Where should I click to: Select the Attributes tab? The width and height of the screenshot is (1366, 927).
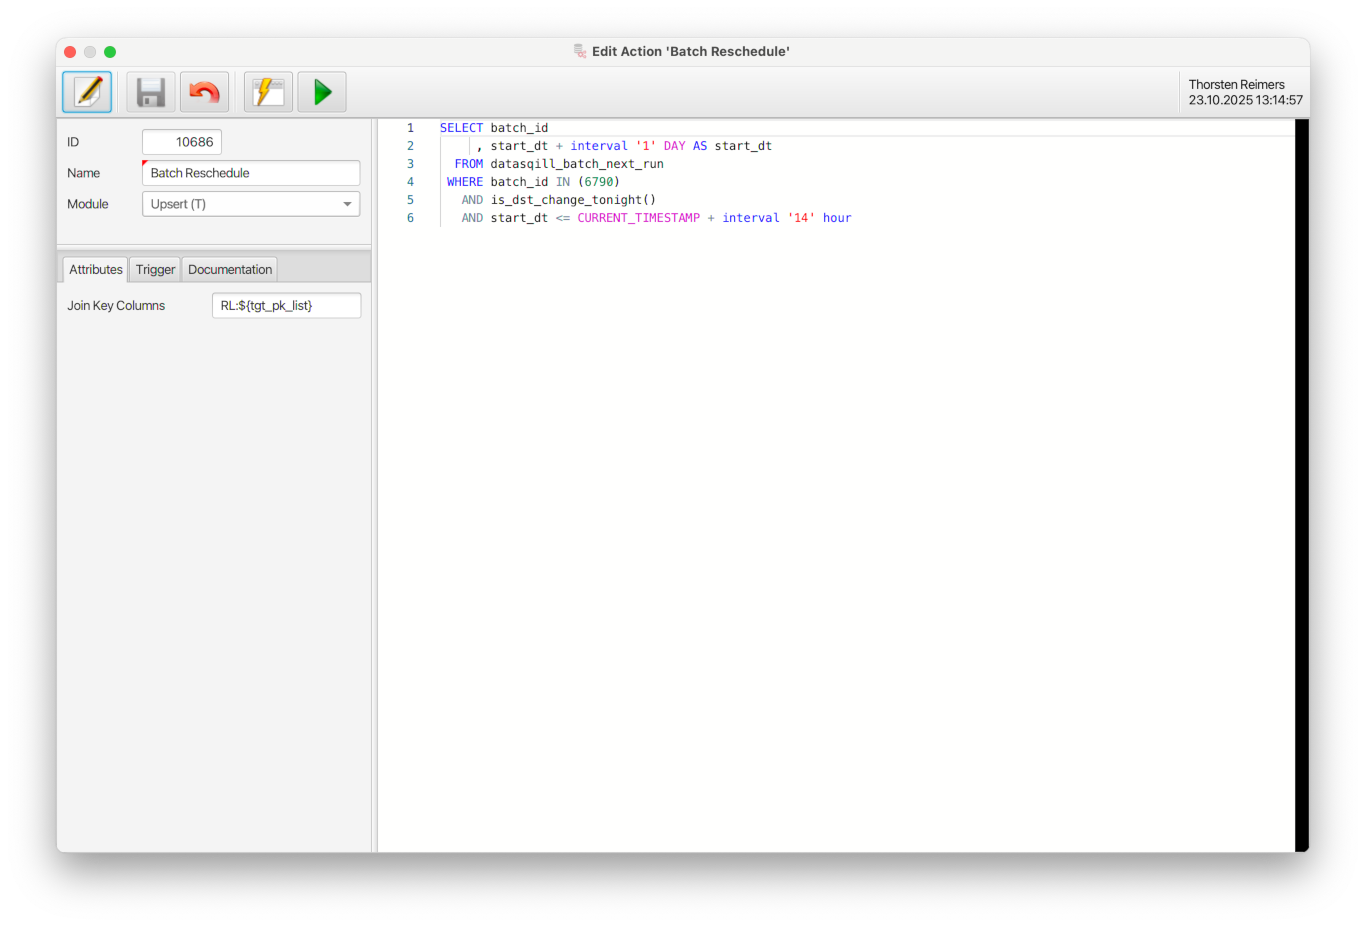point(96,270)
